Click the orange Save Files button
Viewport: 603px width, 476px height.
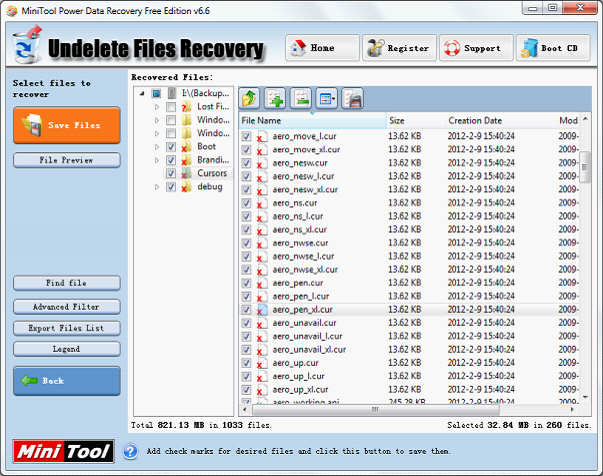[67, 125]
